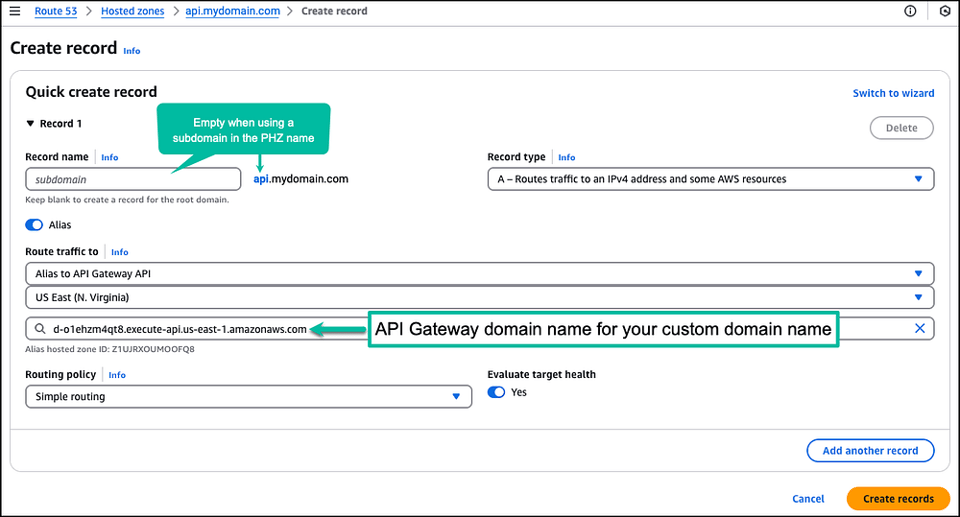The height and width of the screenshot is (517, 960).
Task: Collapse the Record 1 section triangle
Action: pos(30,123)
